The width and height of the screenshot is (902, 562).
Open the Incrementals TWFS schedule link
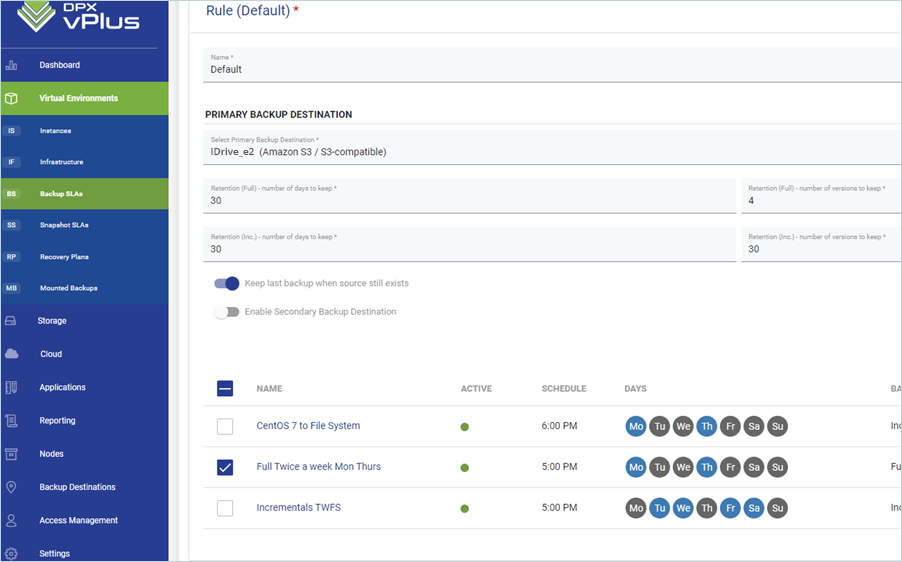point(298,508)
